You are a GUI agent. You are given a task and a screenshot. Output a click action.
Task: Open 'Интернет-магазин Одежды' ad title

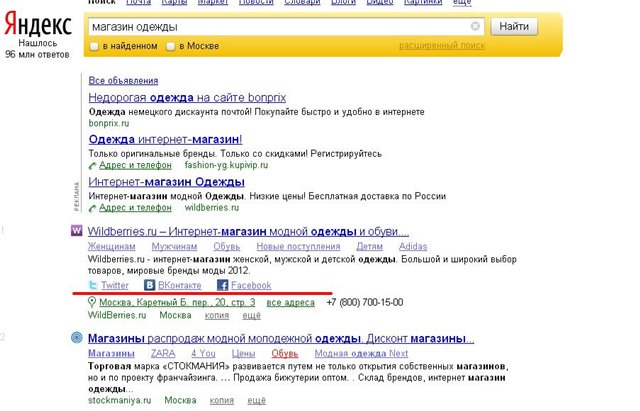[167, 182]
